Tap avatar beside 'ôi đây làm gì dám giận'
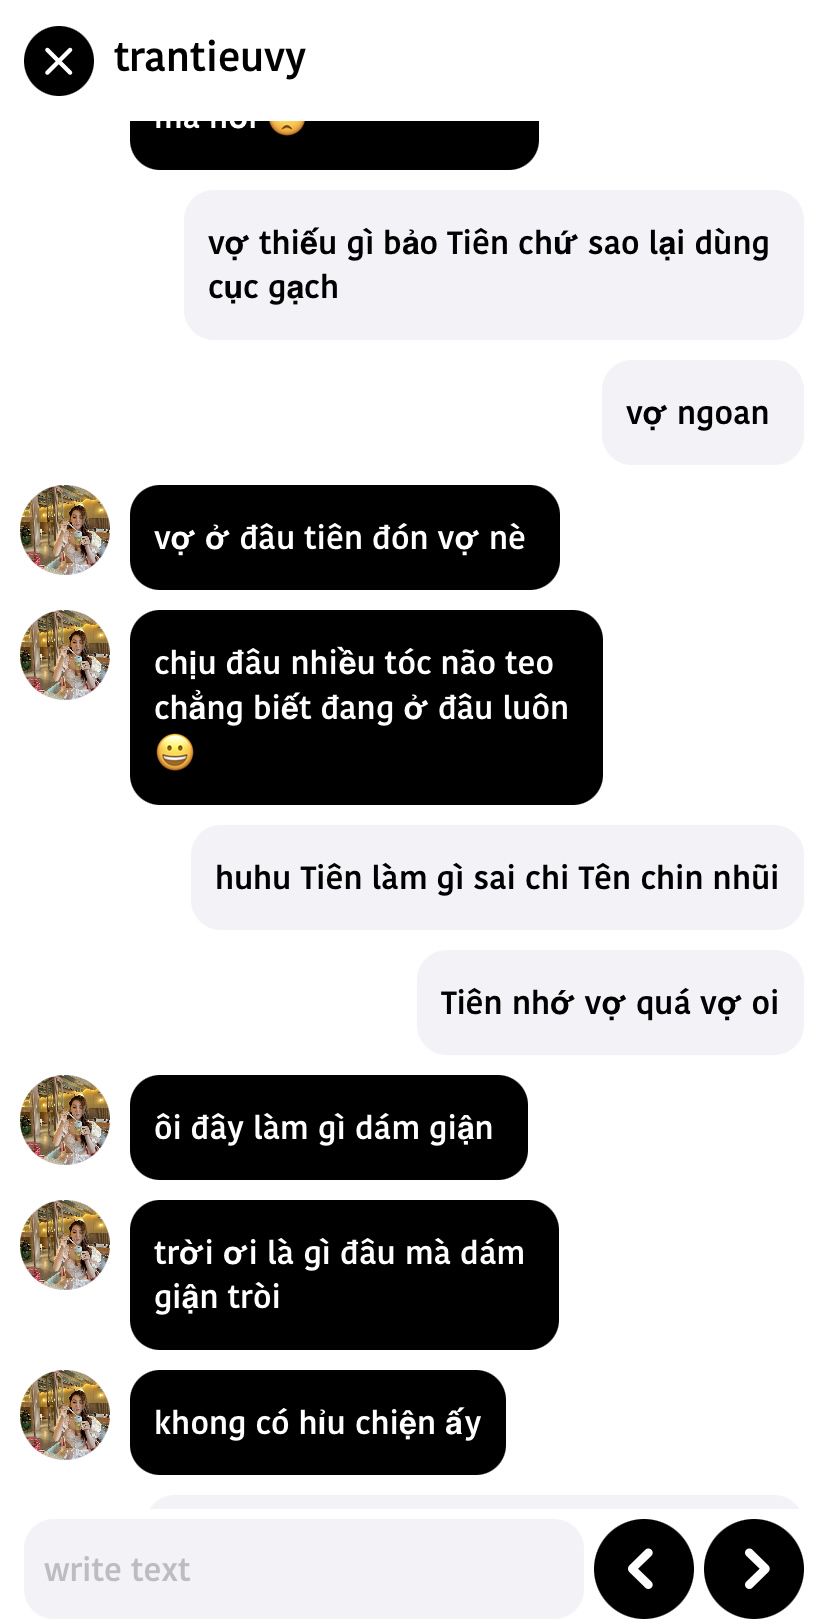Image resolution: width=828 pixels, height=1624 pixels. (65, 1120)
